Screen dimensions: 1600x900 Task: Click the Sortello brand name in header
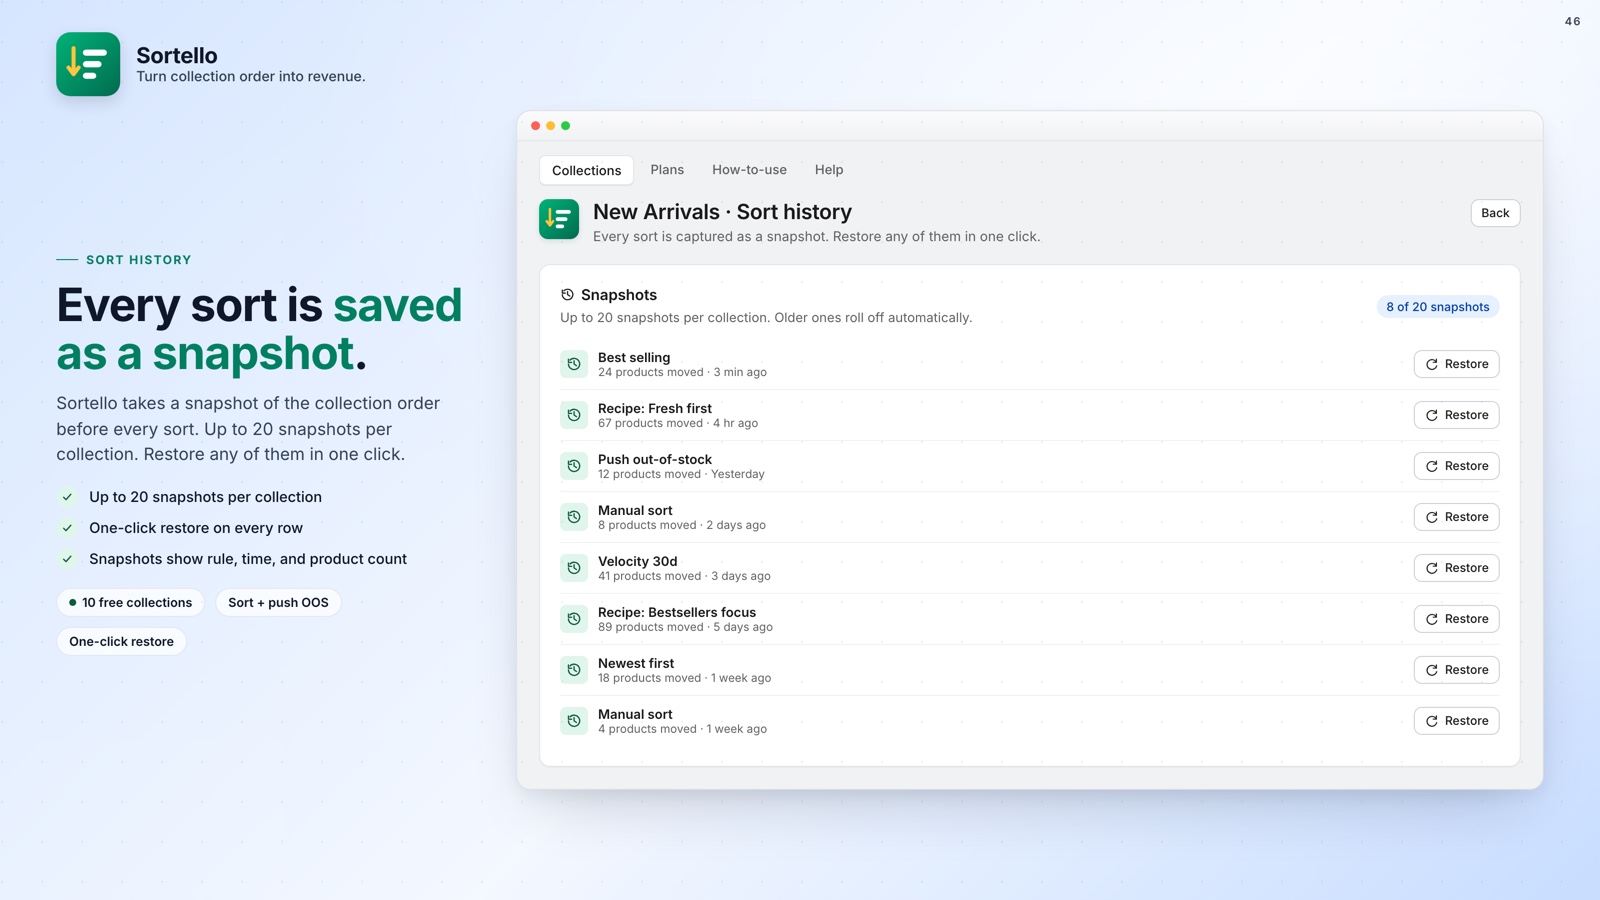[177, 55]
